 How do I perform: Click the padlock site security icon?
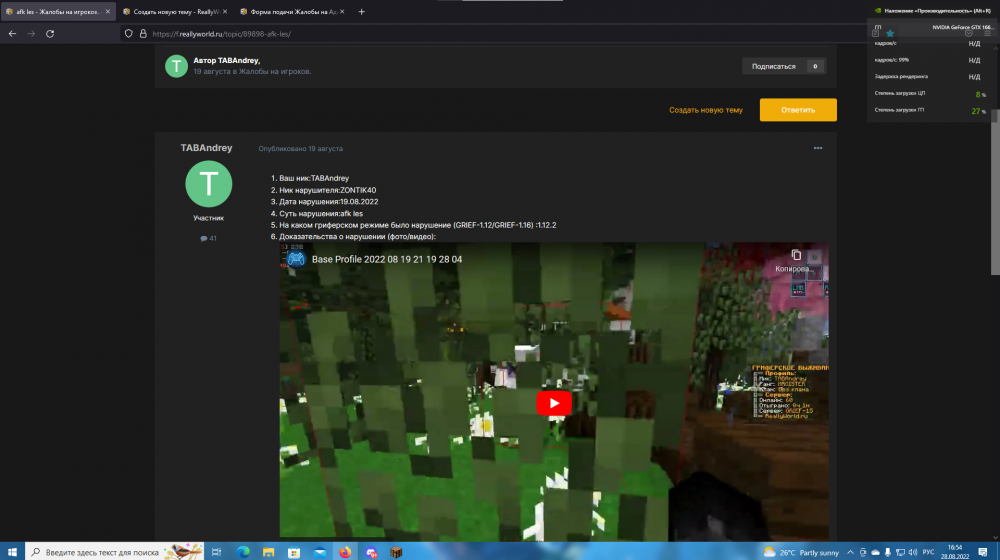pyautogui.click(x=143, y=34)
